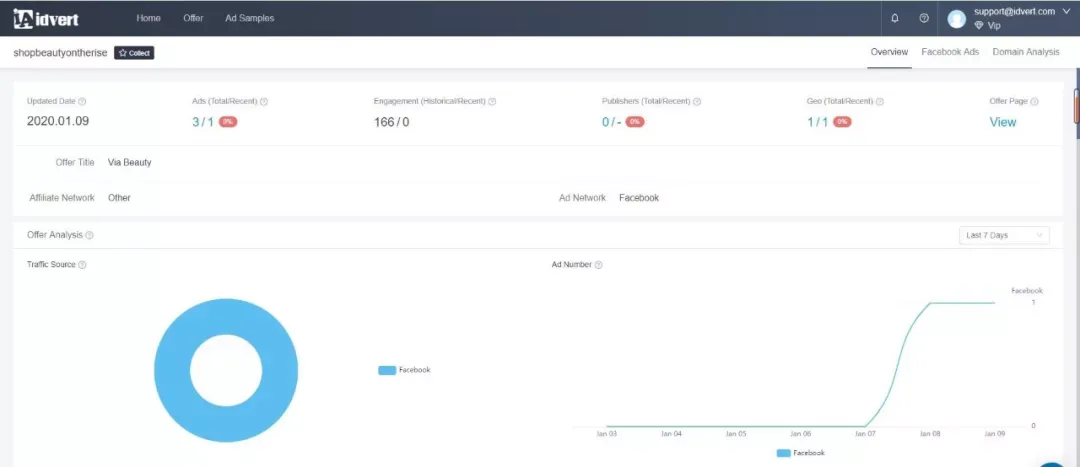Switch to the Overview tab

(x=889, y=52)
